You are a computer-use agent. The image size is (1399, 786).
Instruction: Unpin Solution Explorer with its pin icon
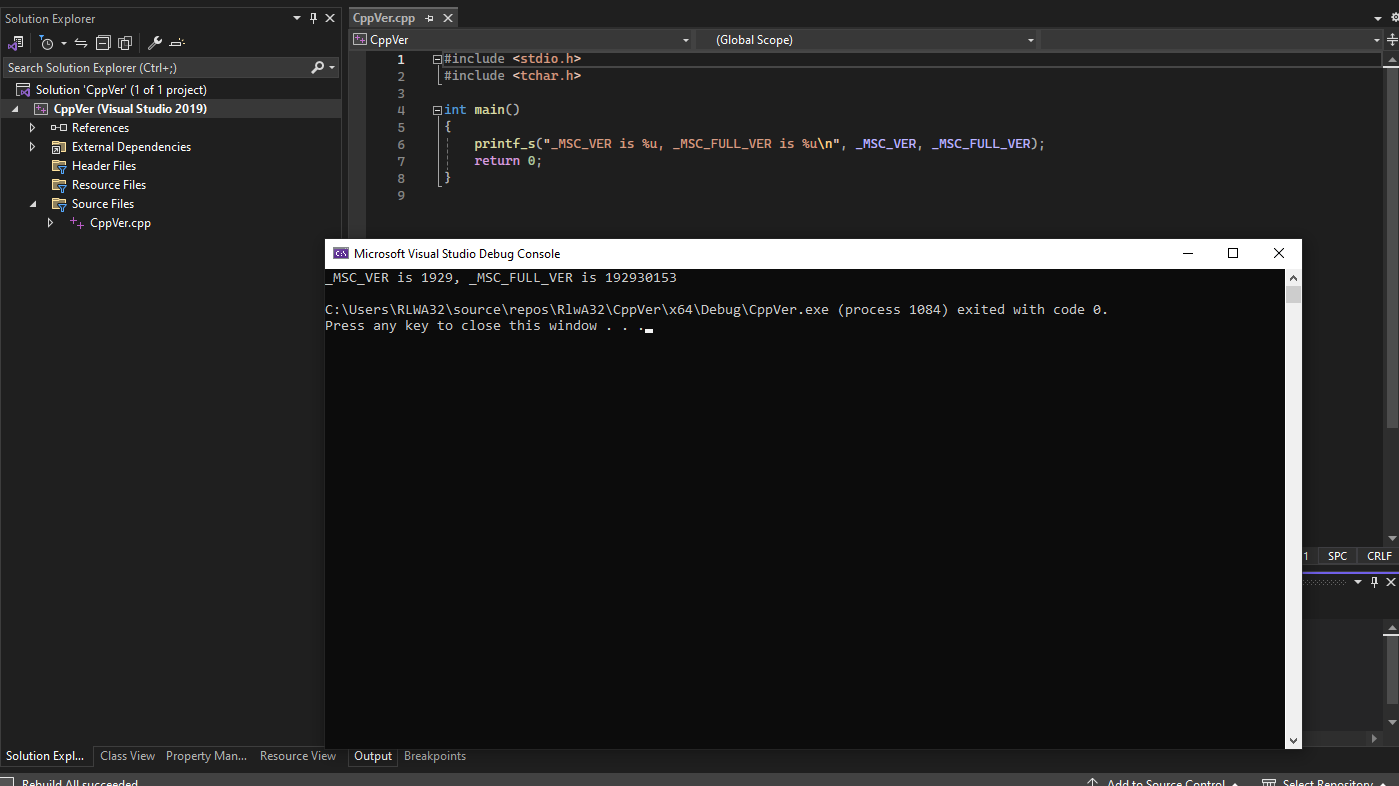[312, 17]
